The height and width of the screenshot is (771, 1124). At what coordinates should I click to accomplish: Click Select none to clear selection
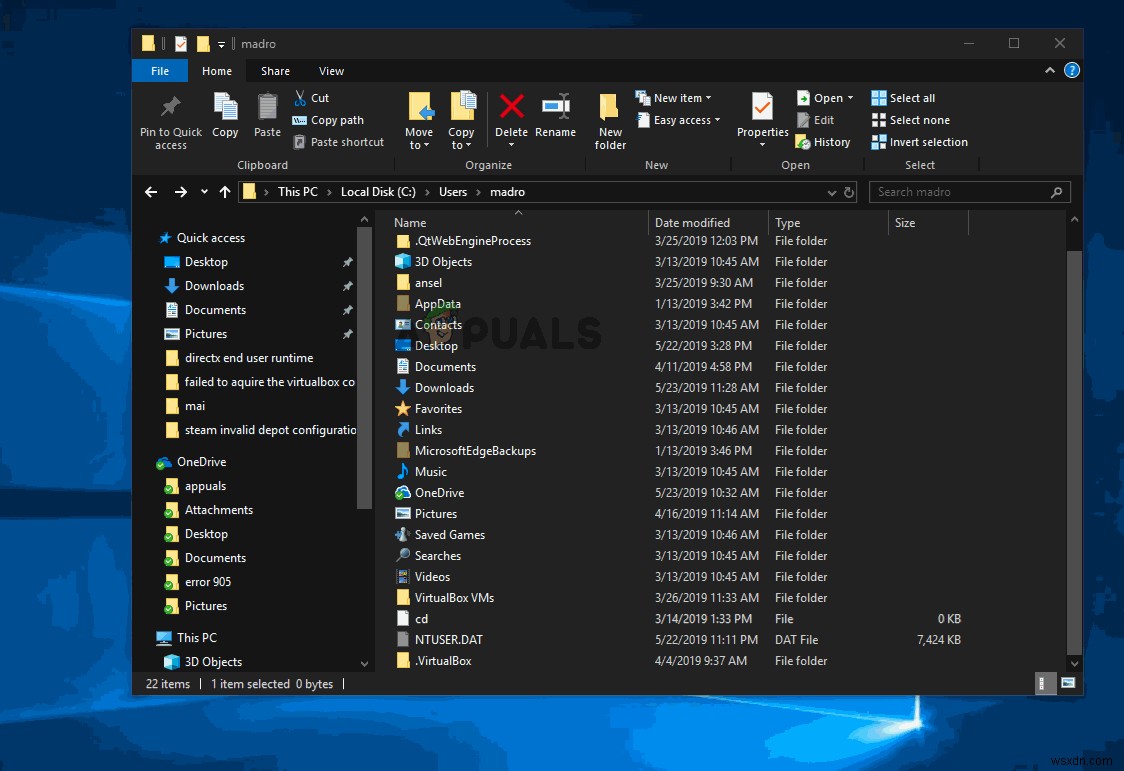pos(911,119)
